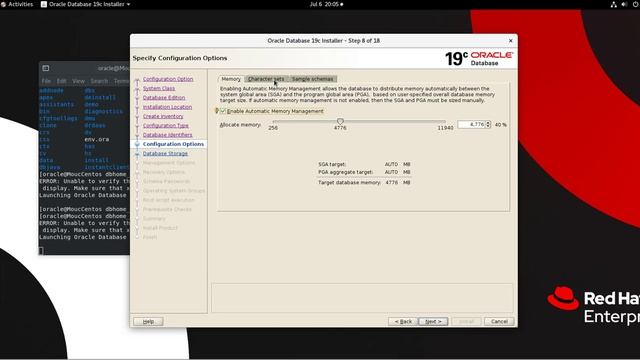The image size is (640, 360).
Task: Go to Configuration Option step
Action: coord(168,79)
